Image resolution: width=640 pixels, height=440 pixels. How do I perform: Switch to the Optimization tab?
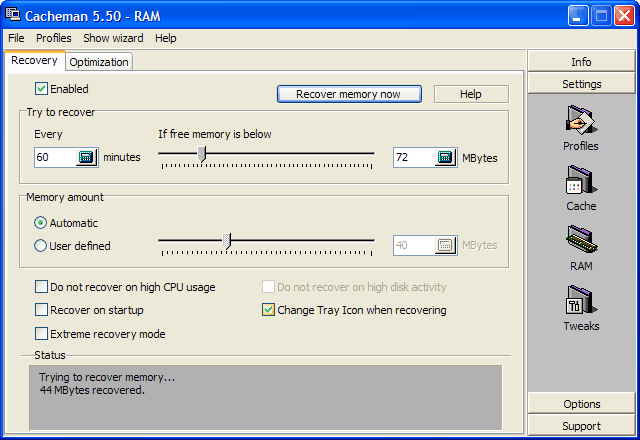point(99,62)
